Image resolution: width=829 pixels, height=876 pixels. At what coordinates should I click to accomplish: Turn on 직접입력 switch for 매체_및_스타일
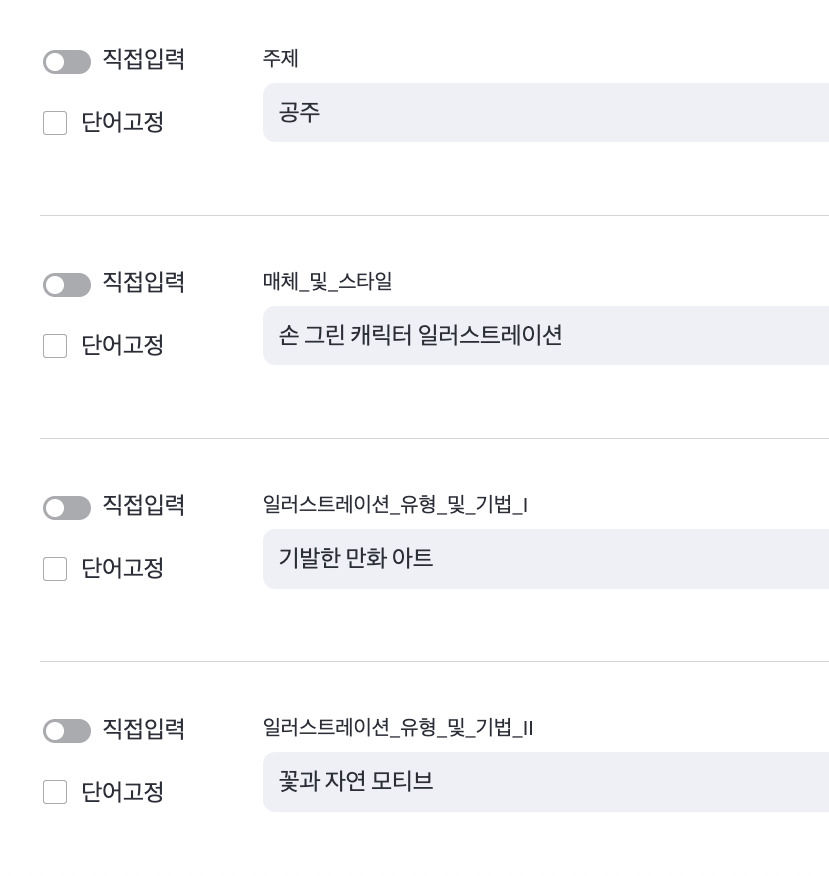66,285
